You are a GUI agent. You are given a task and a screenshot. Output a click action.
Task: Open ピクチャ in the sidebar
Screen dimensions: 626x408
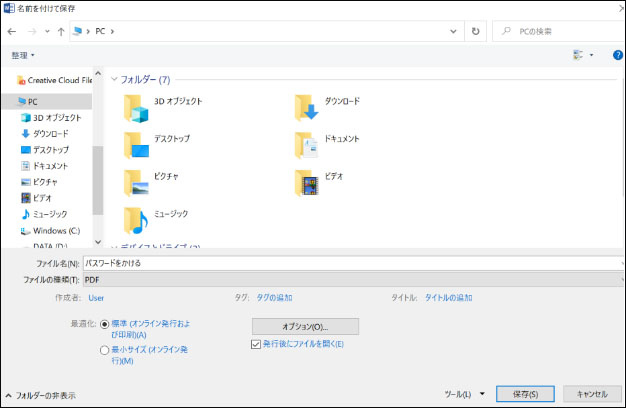39,182
